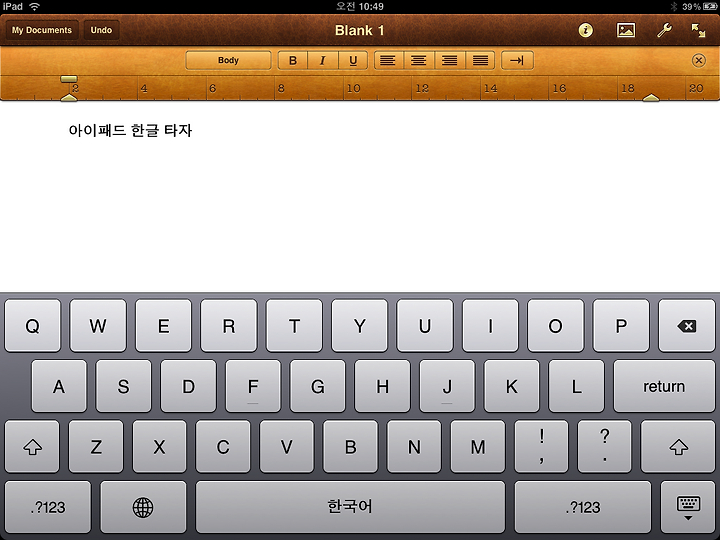The image size is (720, 540).
Task: Toggle underline formatting
Action: 353,60
